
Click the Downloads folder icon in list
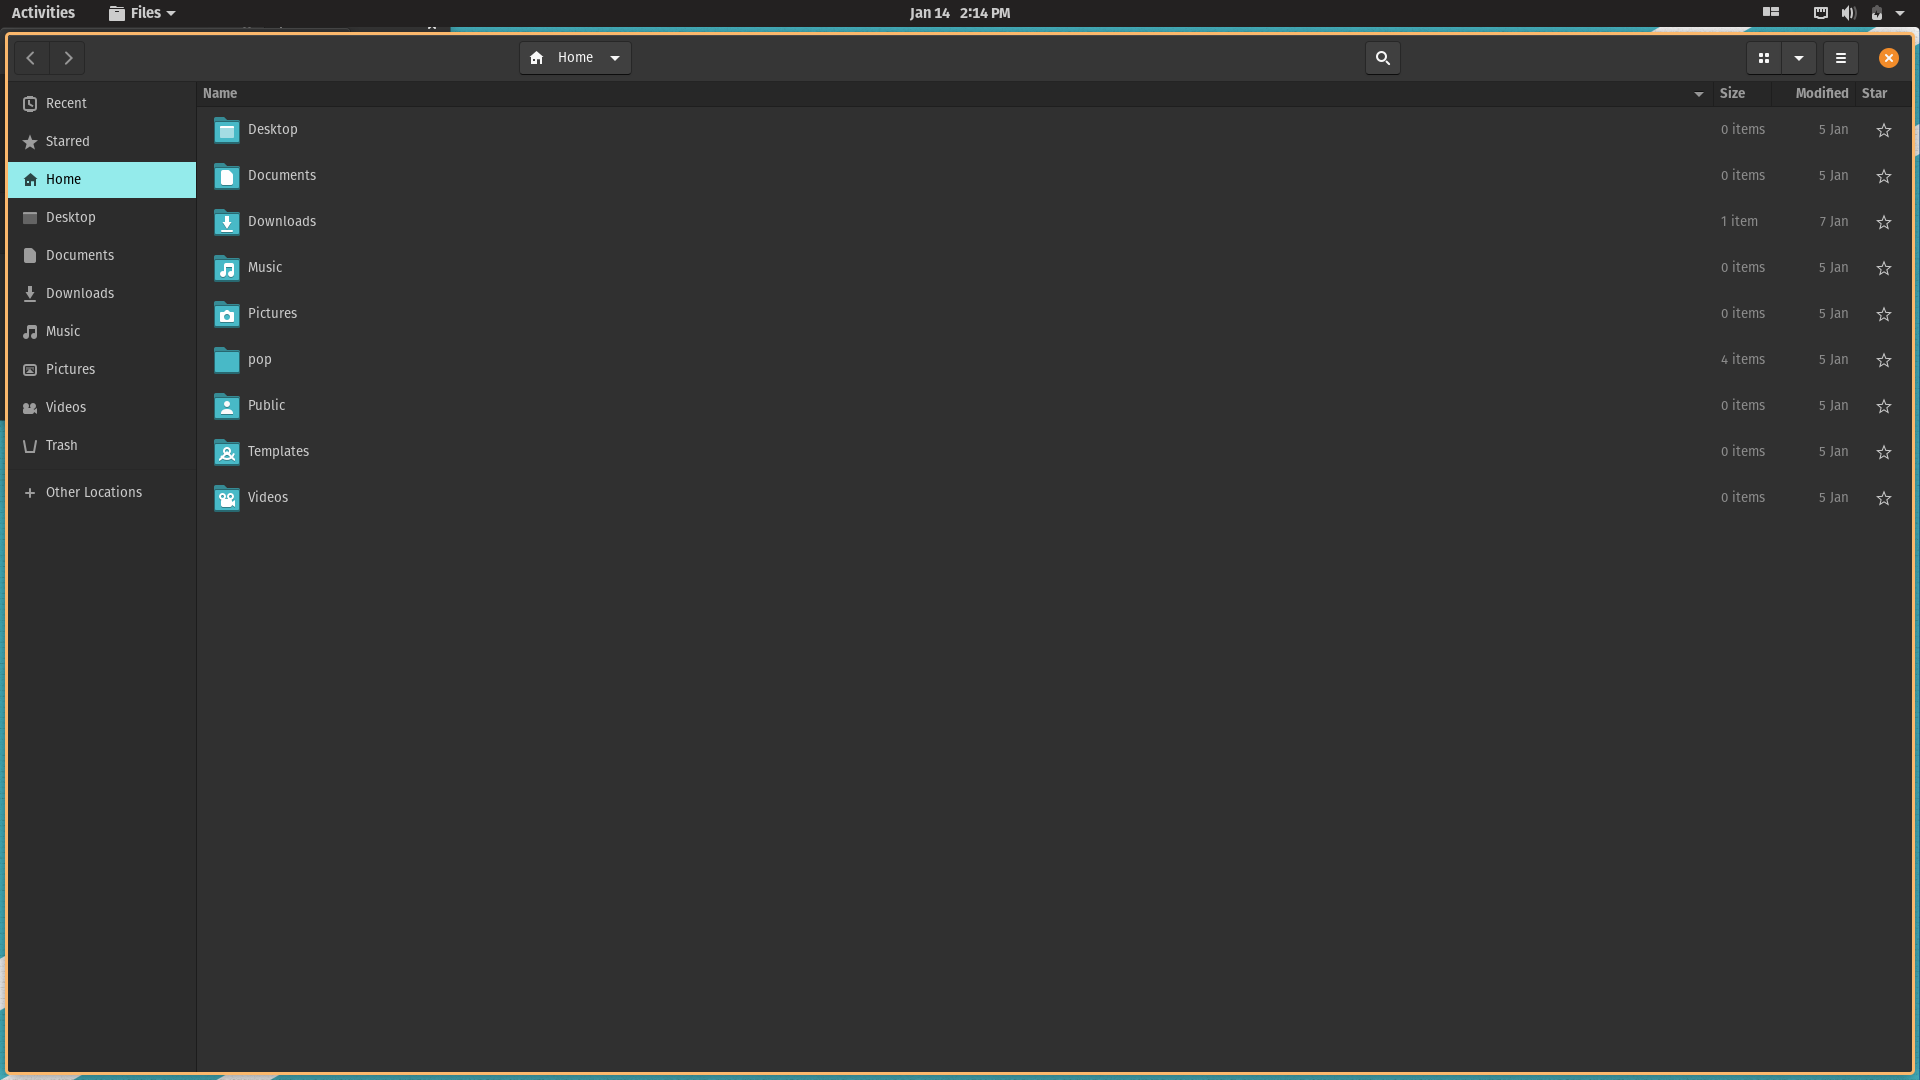(227, 222)
